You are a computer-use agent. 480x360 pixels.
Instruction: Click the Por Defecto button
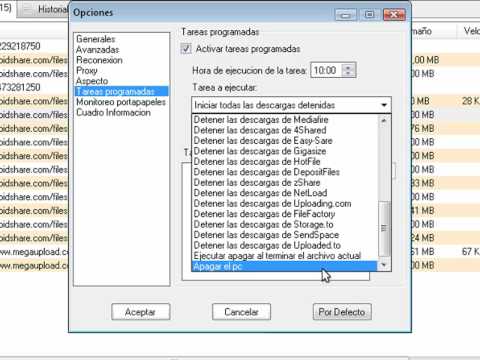342,312
